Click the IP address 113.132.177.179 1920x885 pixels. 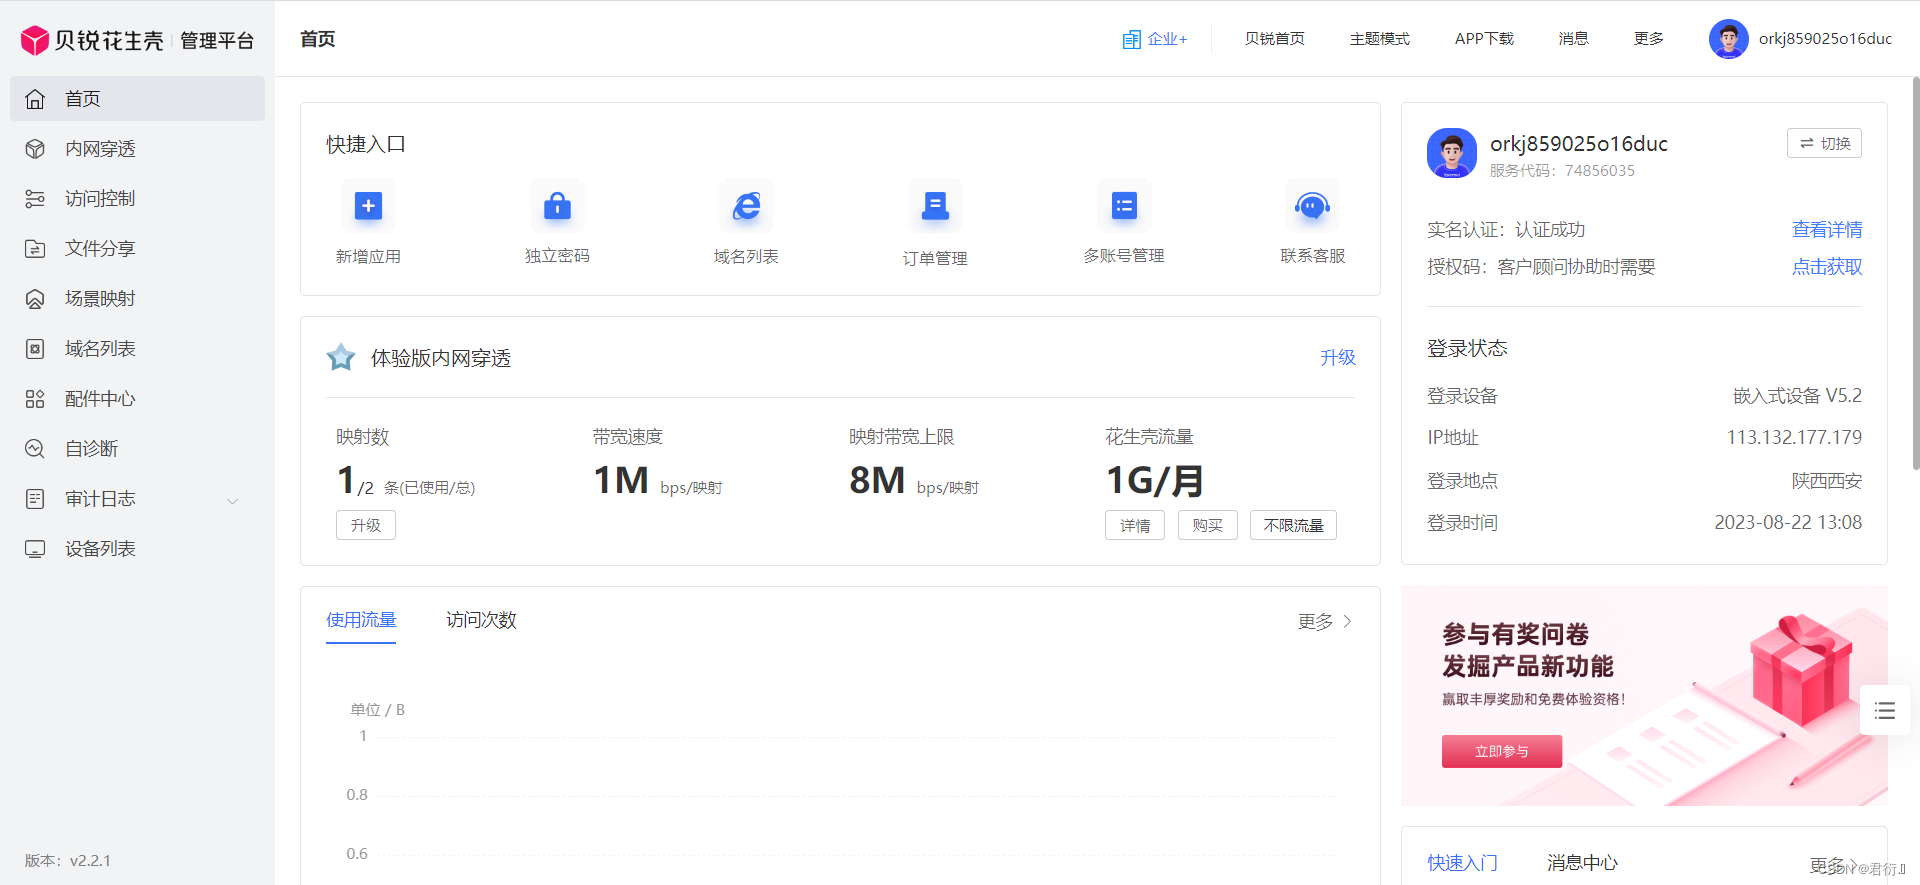1794,438
